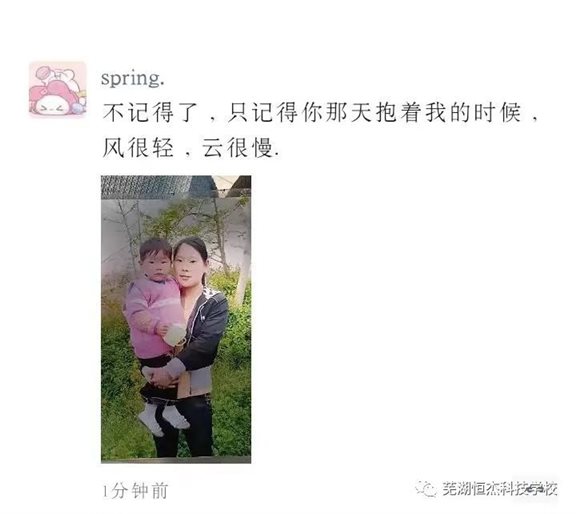Select the phrase "不记得了" in the post
576x514 pixels.
[150, 112]
